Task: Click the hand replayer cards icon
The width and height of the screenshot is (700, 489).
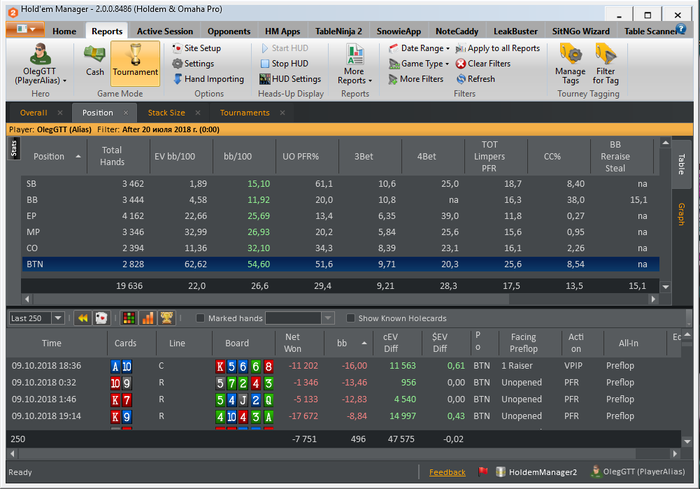Action: coord(101,318)
